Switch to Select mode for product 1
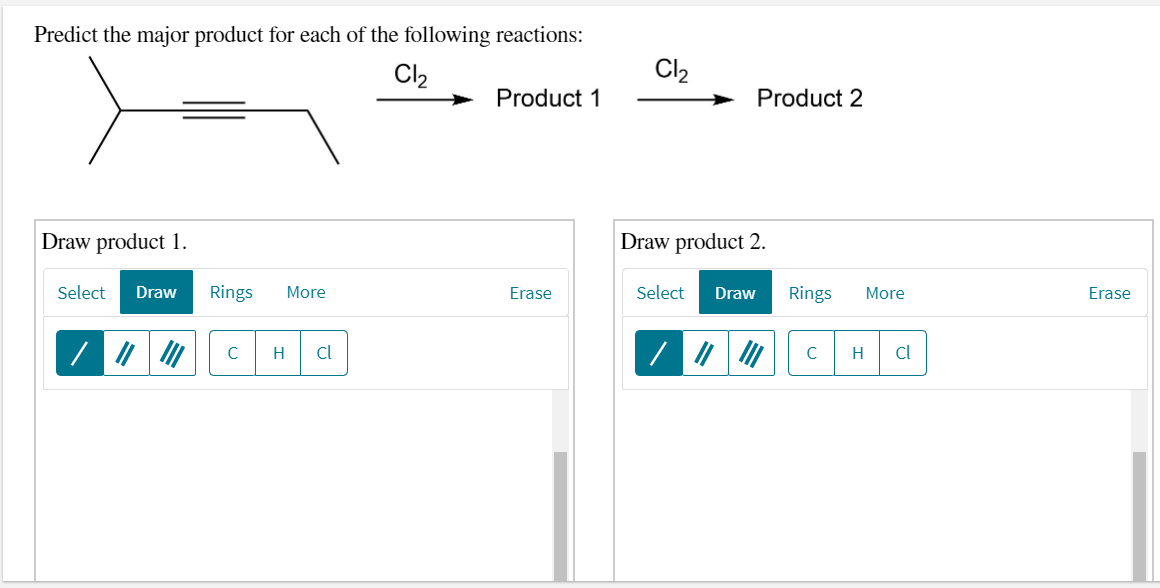Screen dimensions: 1160x588 tap(81, 293)
